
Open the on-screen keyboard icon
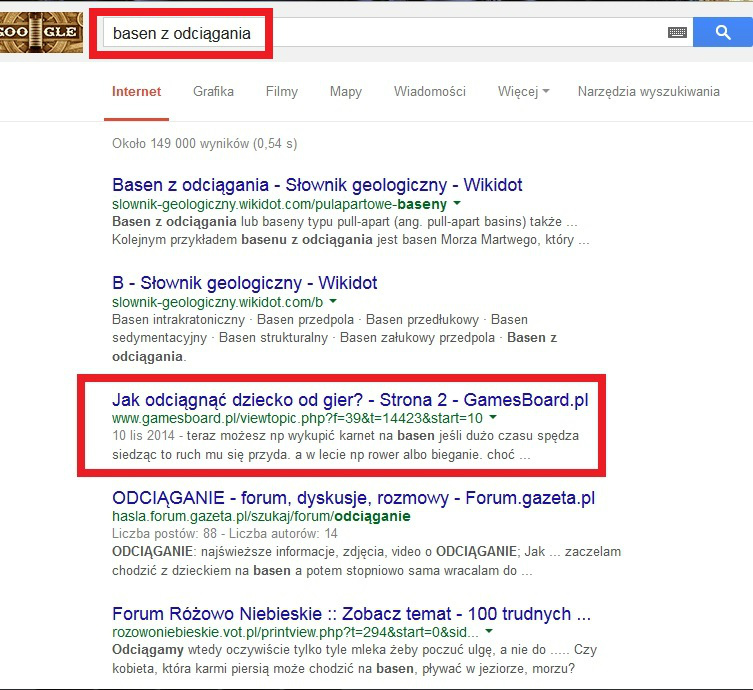coord(677,32)
